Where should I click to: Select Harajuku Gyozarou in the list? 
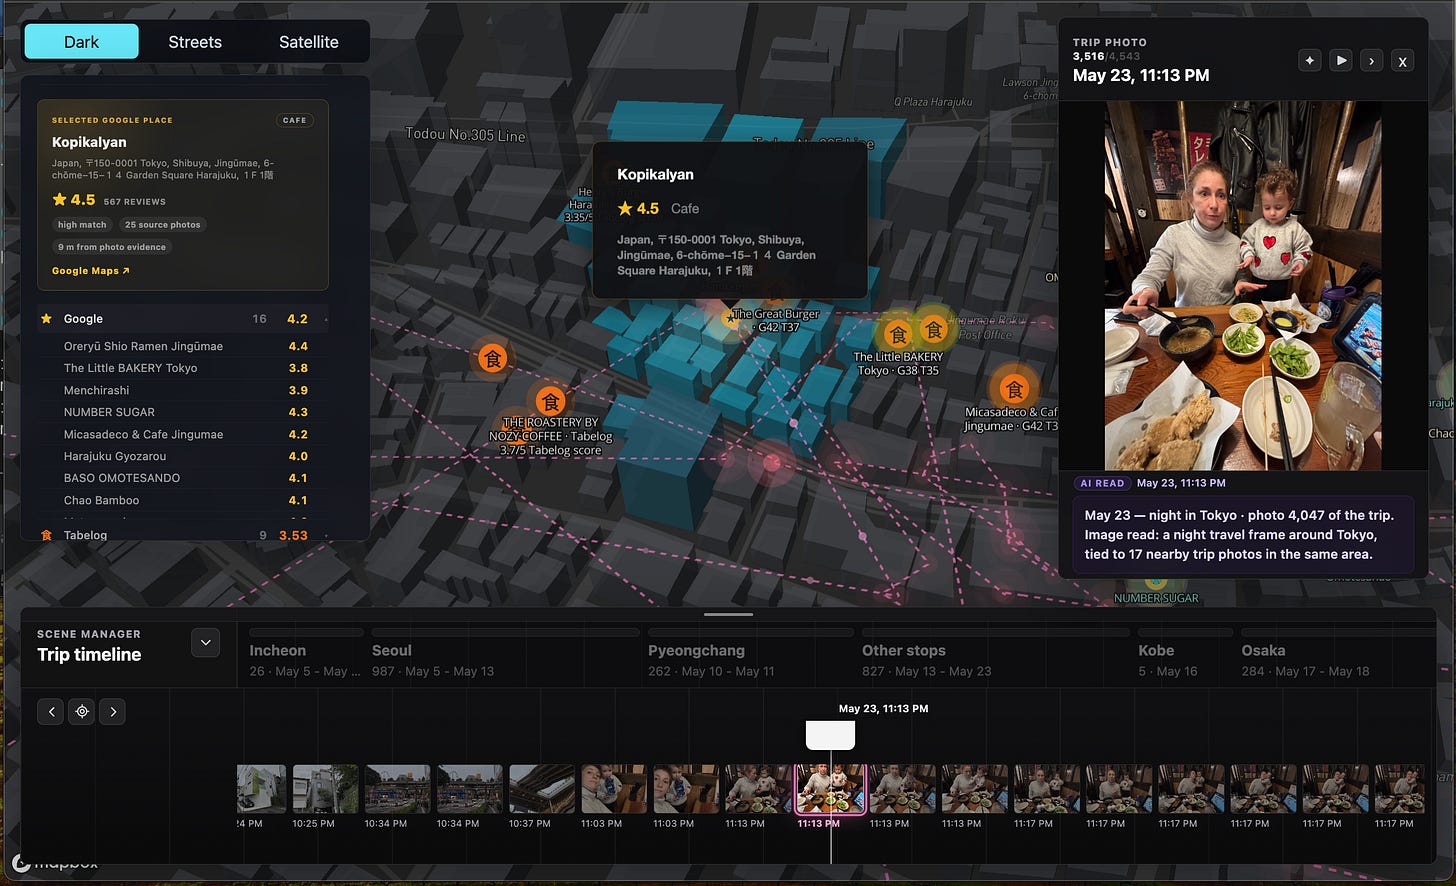[x=183, y=456]
